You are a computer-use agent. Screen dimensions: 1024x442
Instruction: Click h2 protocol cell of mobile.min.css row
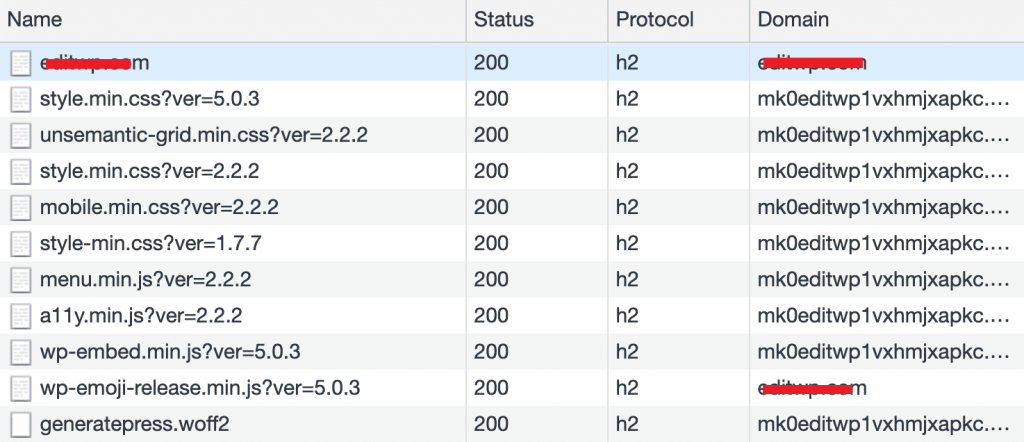point(627,208)
